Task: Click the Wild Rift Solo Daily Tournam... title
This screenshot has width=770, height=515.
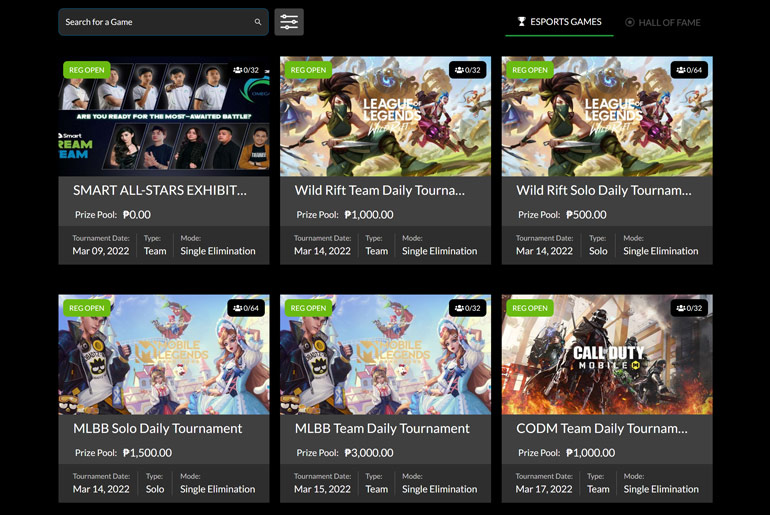Action: point(604,190)
